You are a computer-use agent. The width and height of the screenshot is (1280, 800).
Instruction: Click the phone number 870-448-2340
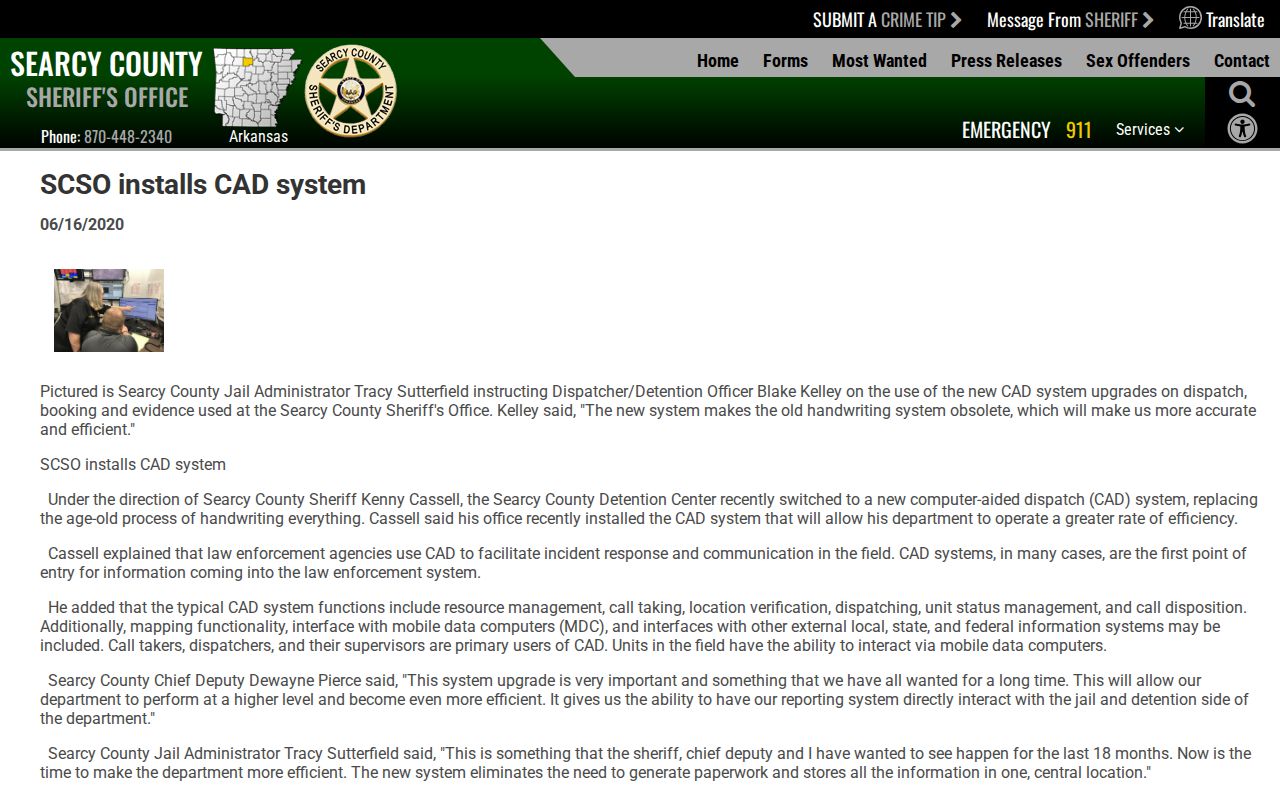tap(128, 136)
